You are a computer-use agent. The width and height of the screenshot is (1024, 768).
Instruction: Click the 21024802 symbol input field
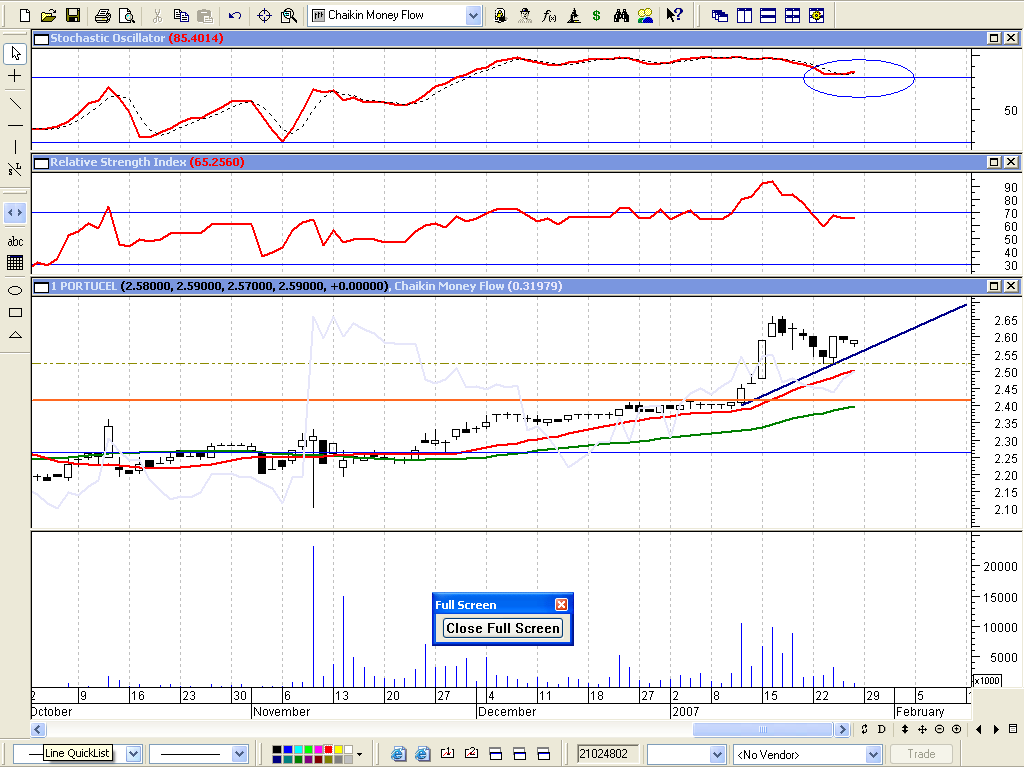point(608,754)
